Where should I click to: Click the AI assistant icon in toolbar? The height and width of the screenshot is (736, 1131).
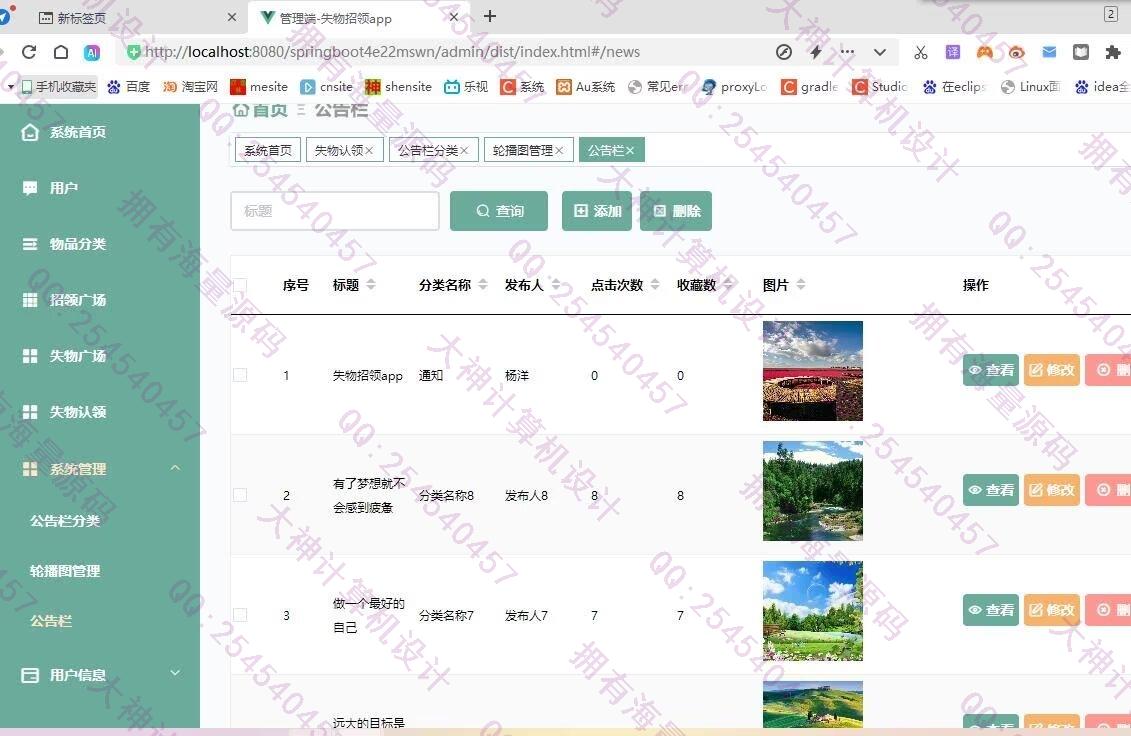(92, 52)
